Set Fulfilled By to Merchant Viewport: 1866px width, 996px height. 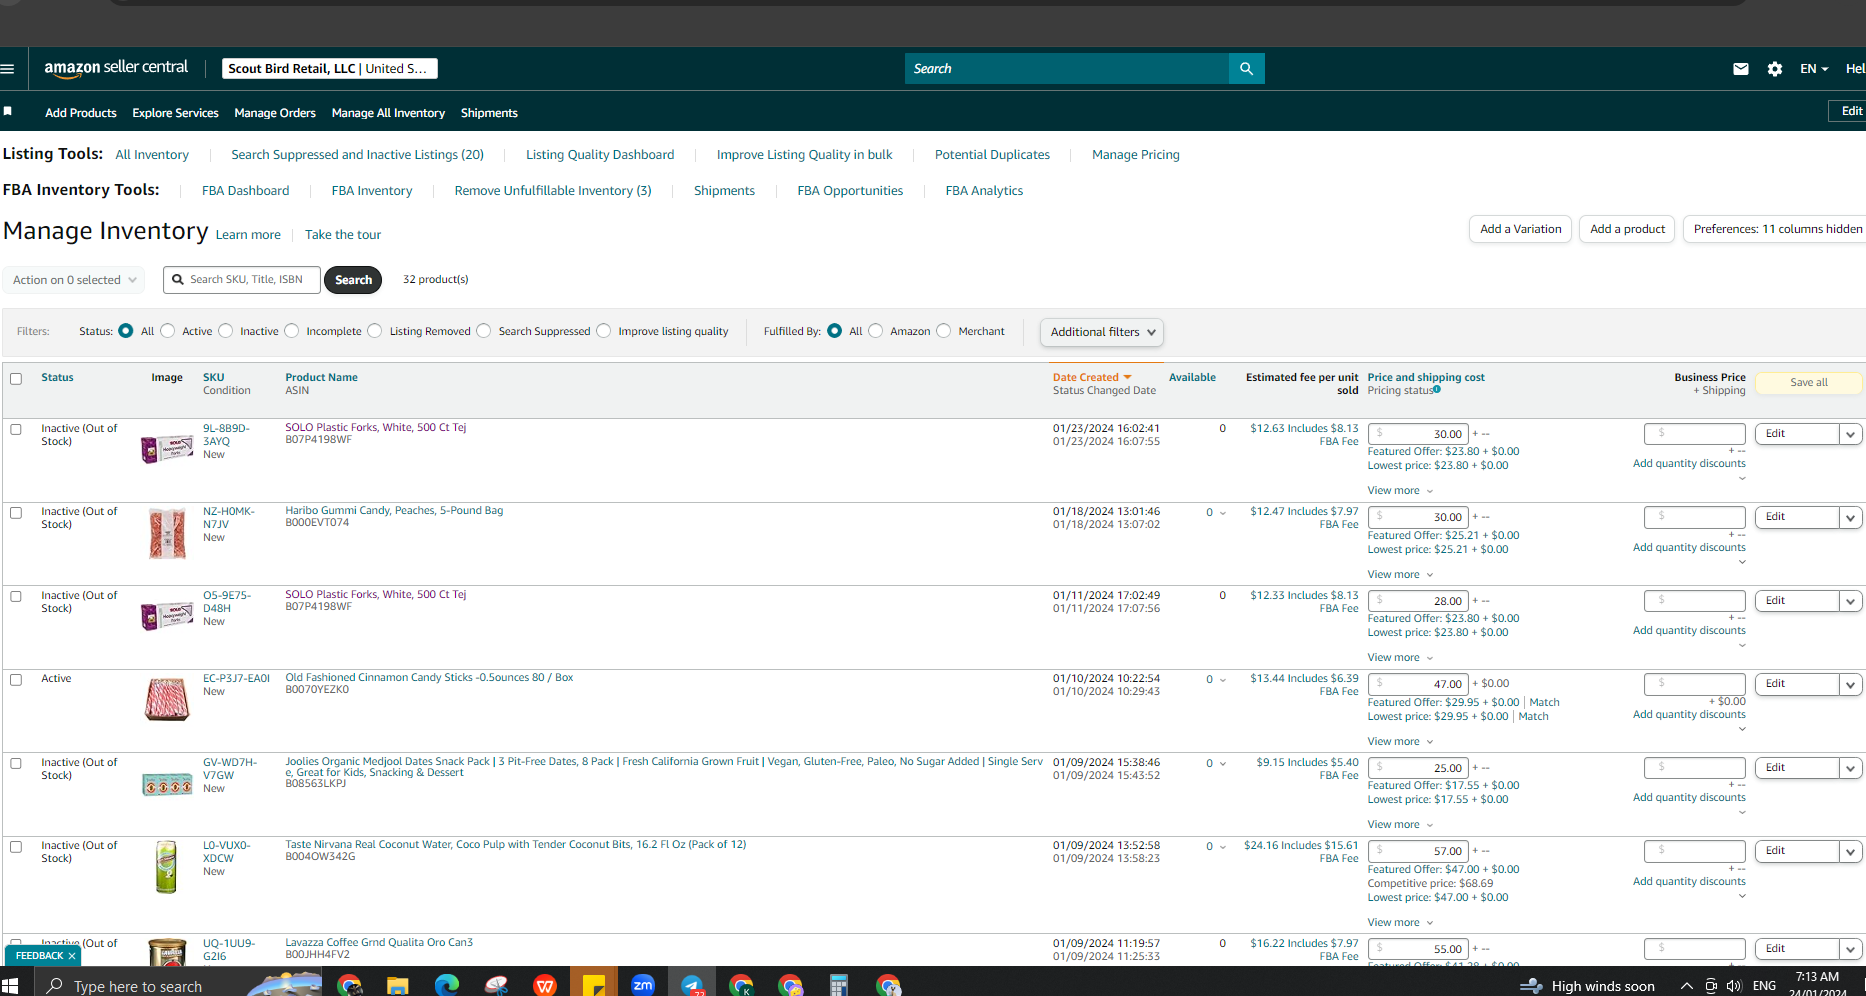[944, 331]
